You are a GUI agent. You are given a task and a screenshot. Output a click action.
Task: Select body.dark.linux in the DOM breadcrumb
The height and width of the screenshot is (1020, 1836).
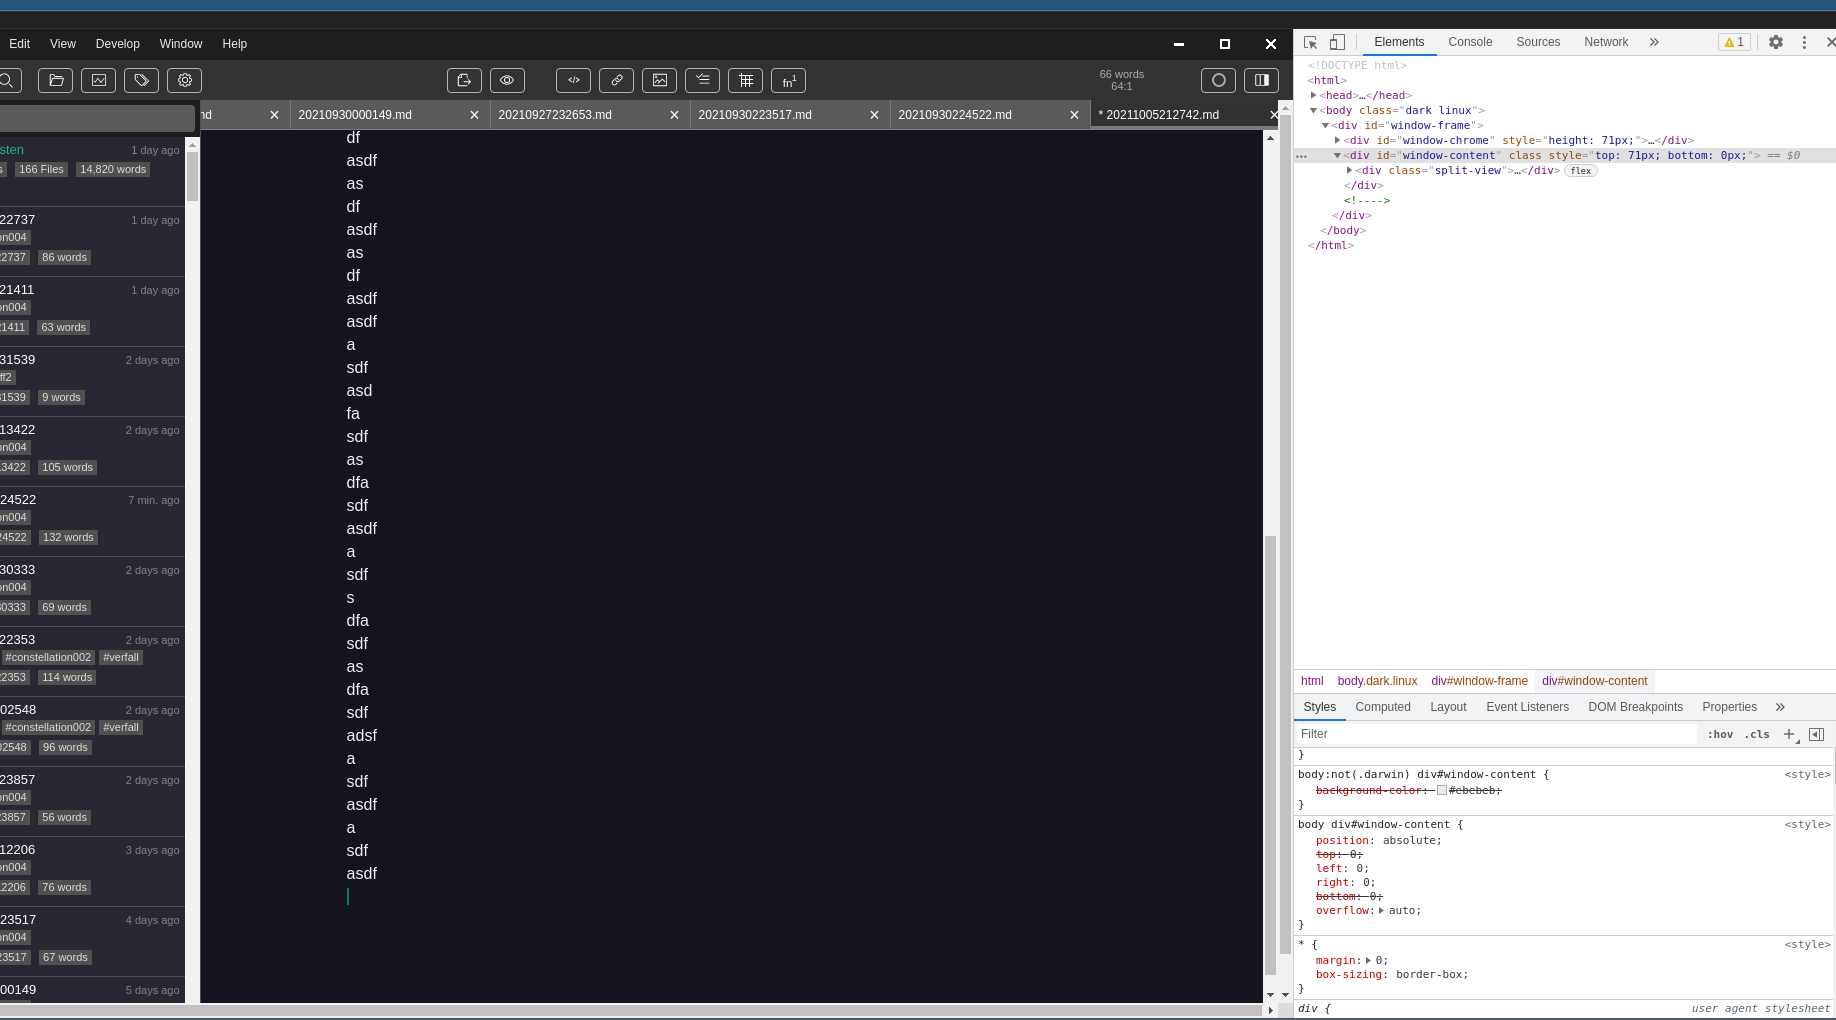tap(1376, 681)
